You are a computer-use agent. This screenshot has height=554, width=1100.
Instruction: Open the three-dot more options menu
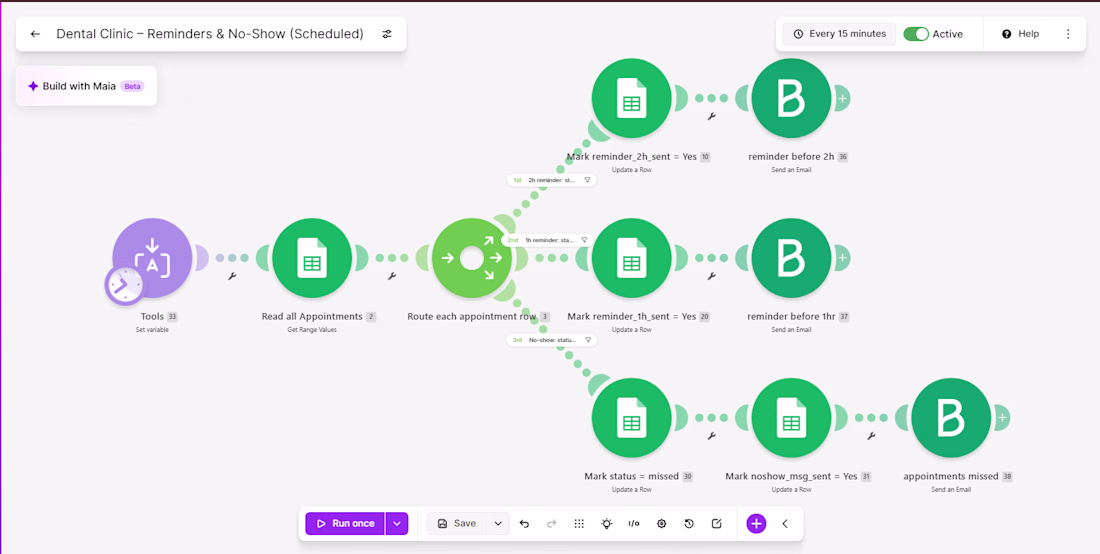pos(1068,34)
